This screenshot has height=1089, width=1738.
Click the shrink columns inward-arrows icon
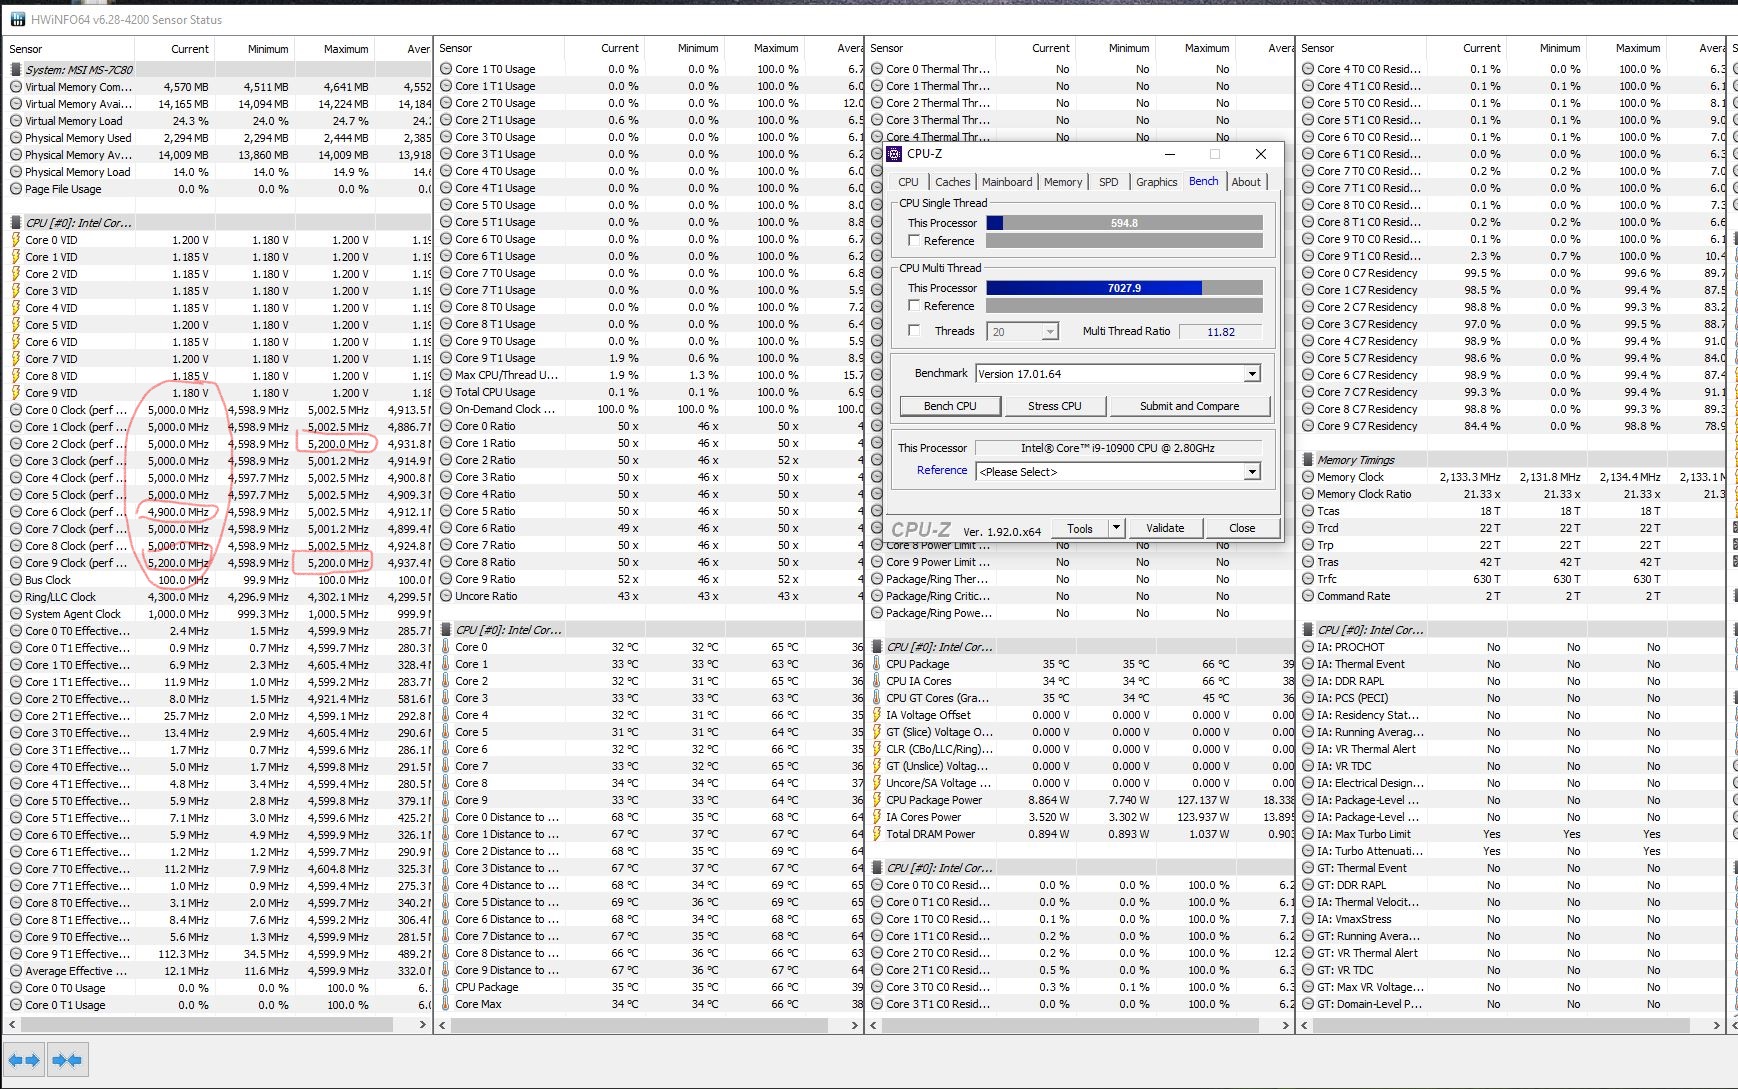pos(67,1060)
